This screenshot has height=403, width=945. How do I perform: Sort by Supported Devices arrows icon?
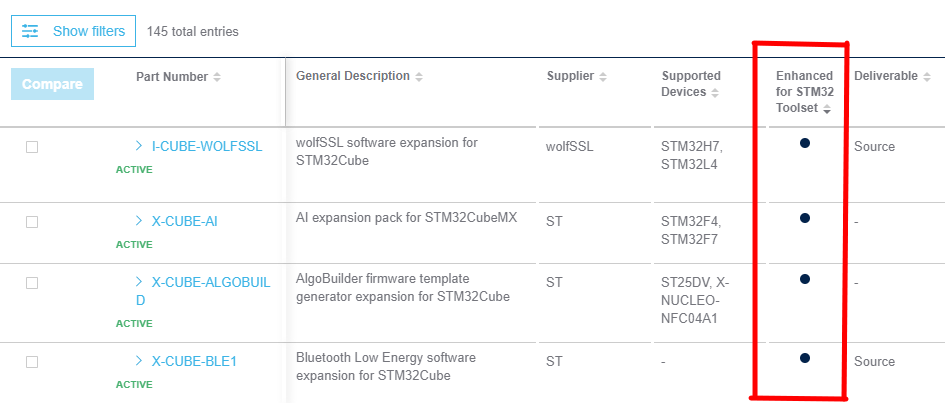715,93
